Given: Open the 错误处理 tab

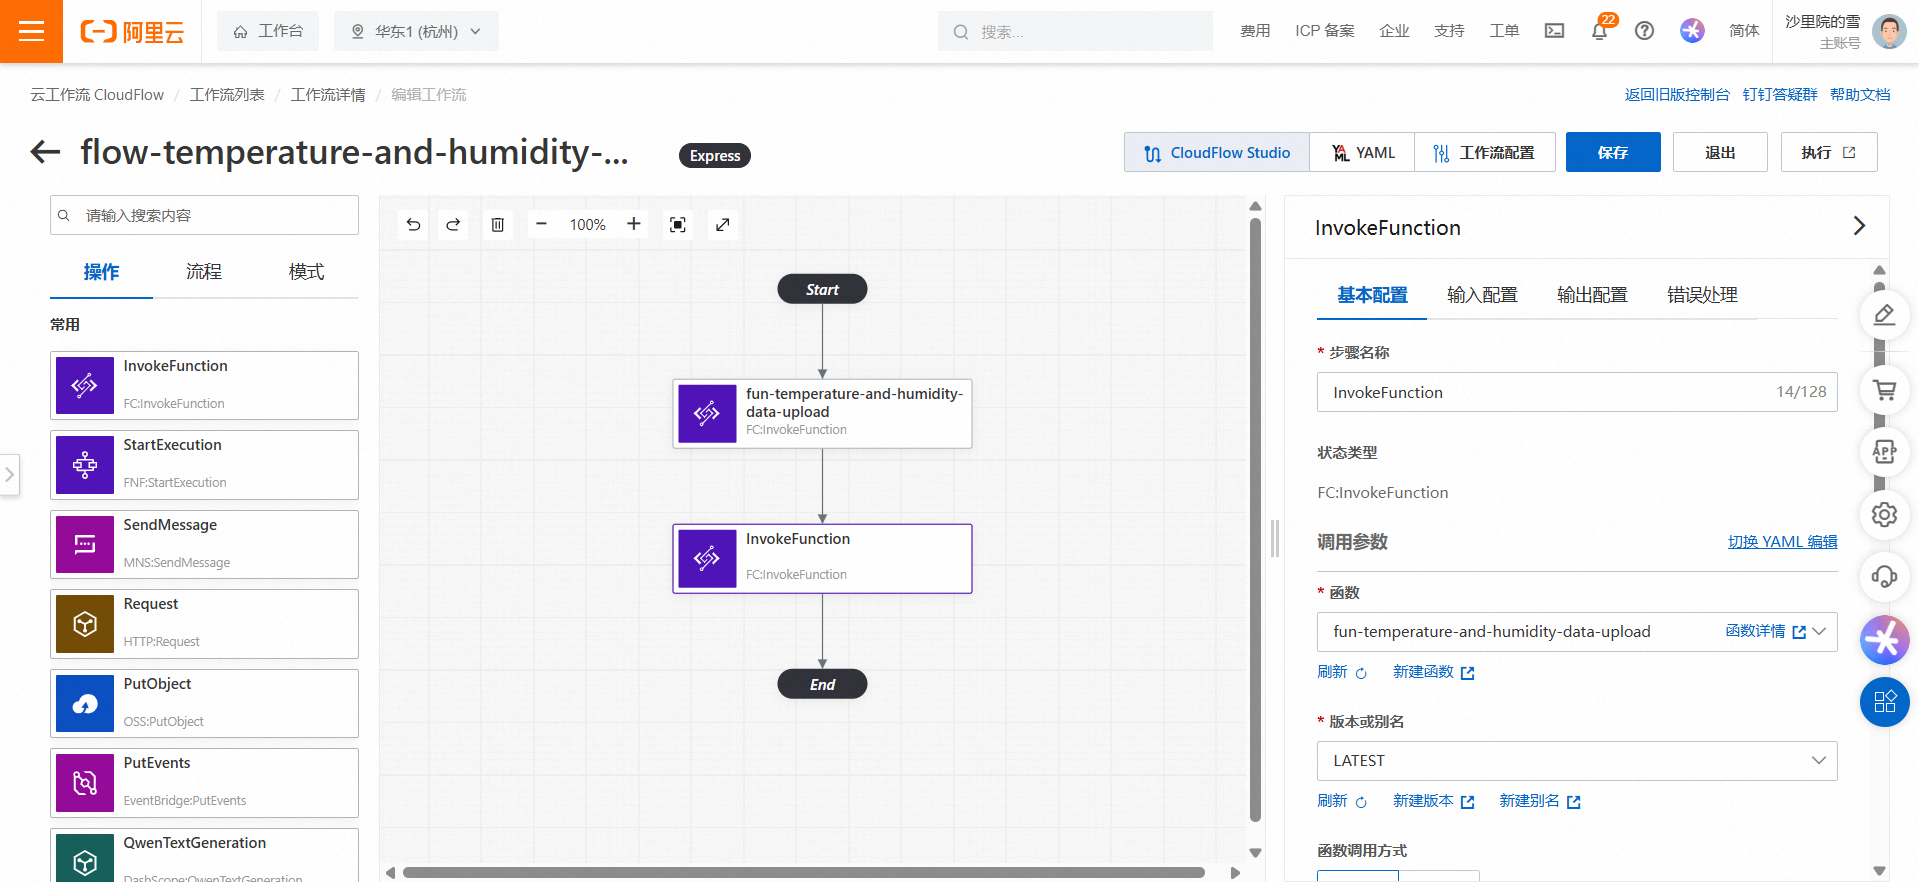Looking at the screenshot, I should [1702, 295].
